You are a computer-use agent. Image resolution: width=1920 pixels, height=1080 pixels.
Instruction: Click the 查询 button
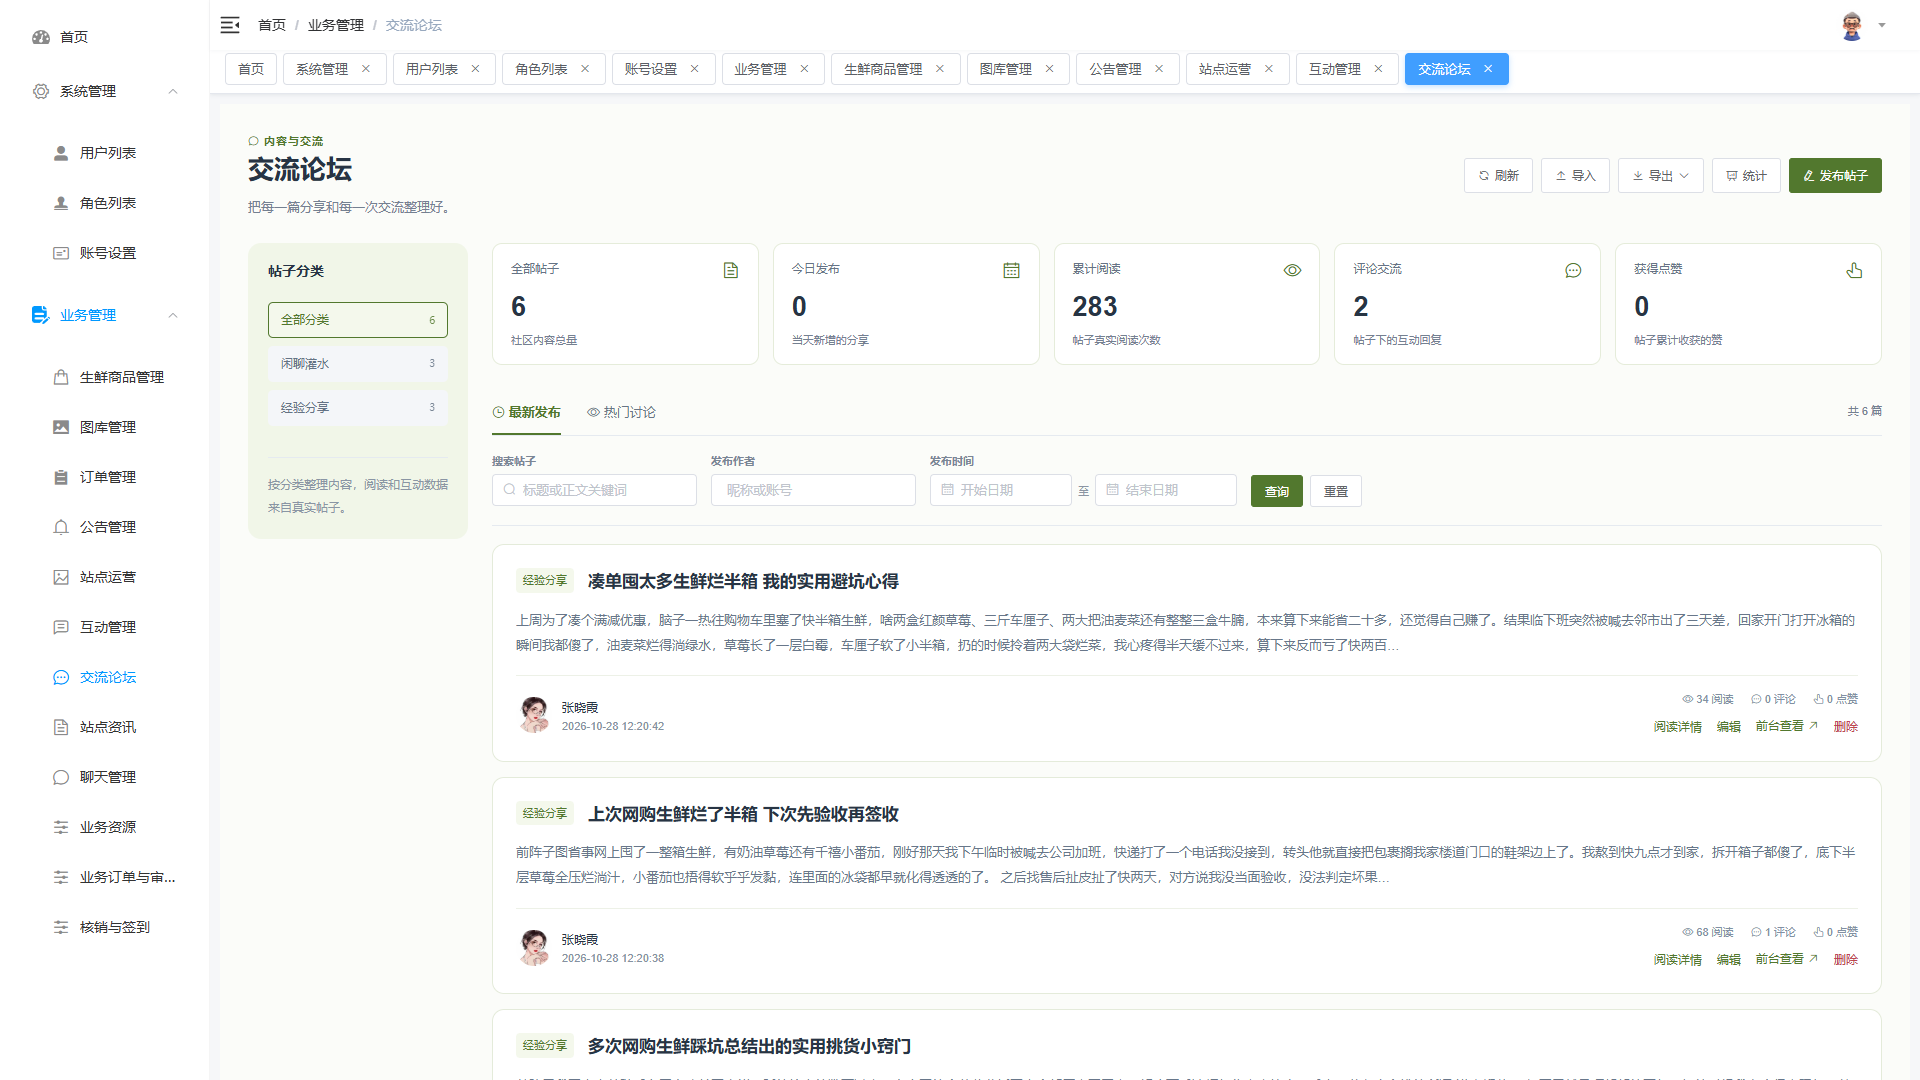tap(1277, 491)
